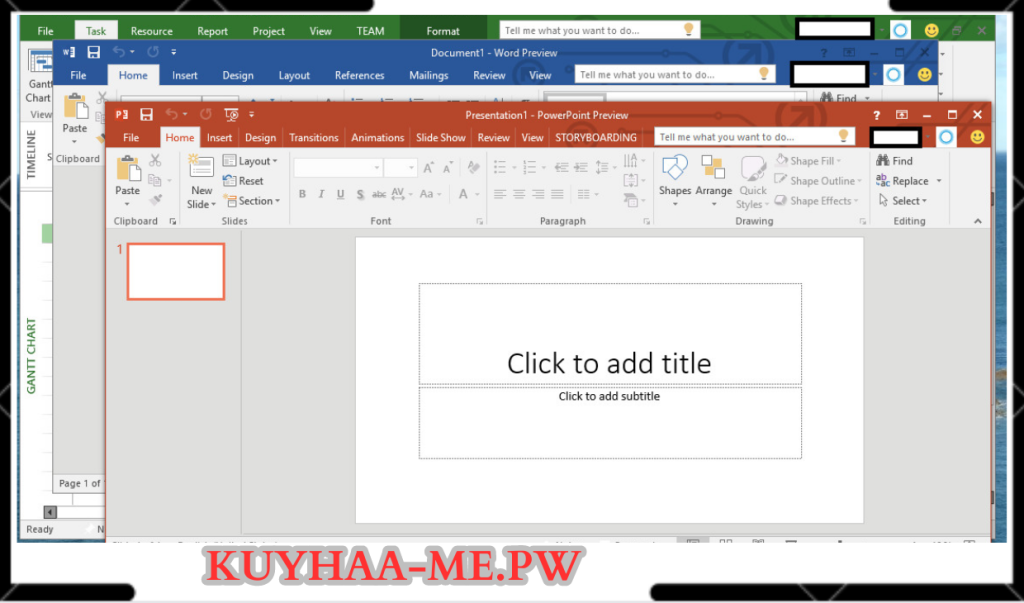
Task: Click the Cut scissors icon in PowerPoint
Action: 155,160
